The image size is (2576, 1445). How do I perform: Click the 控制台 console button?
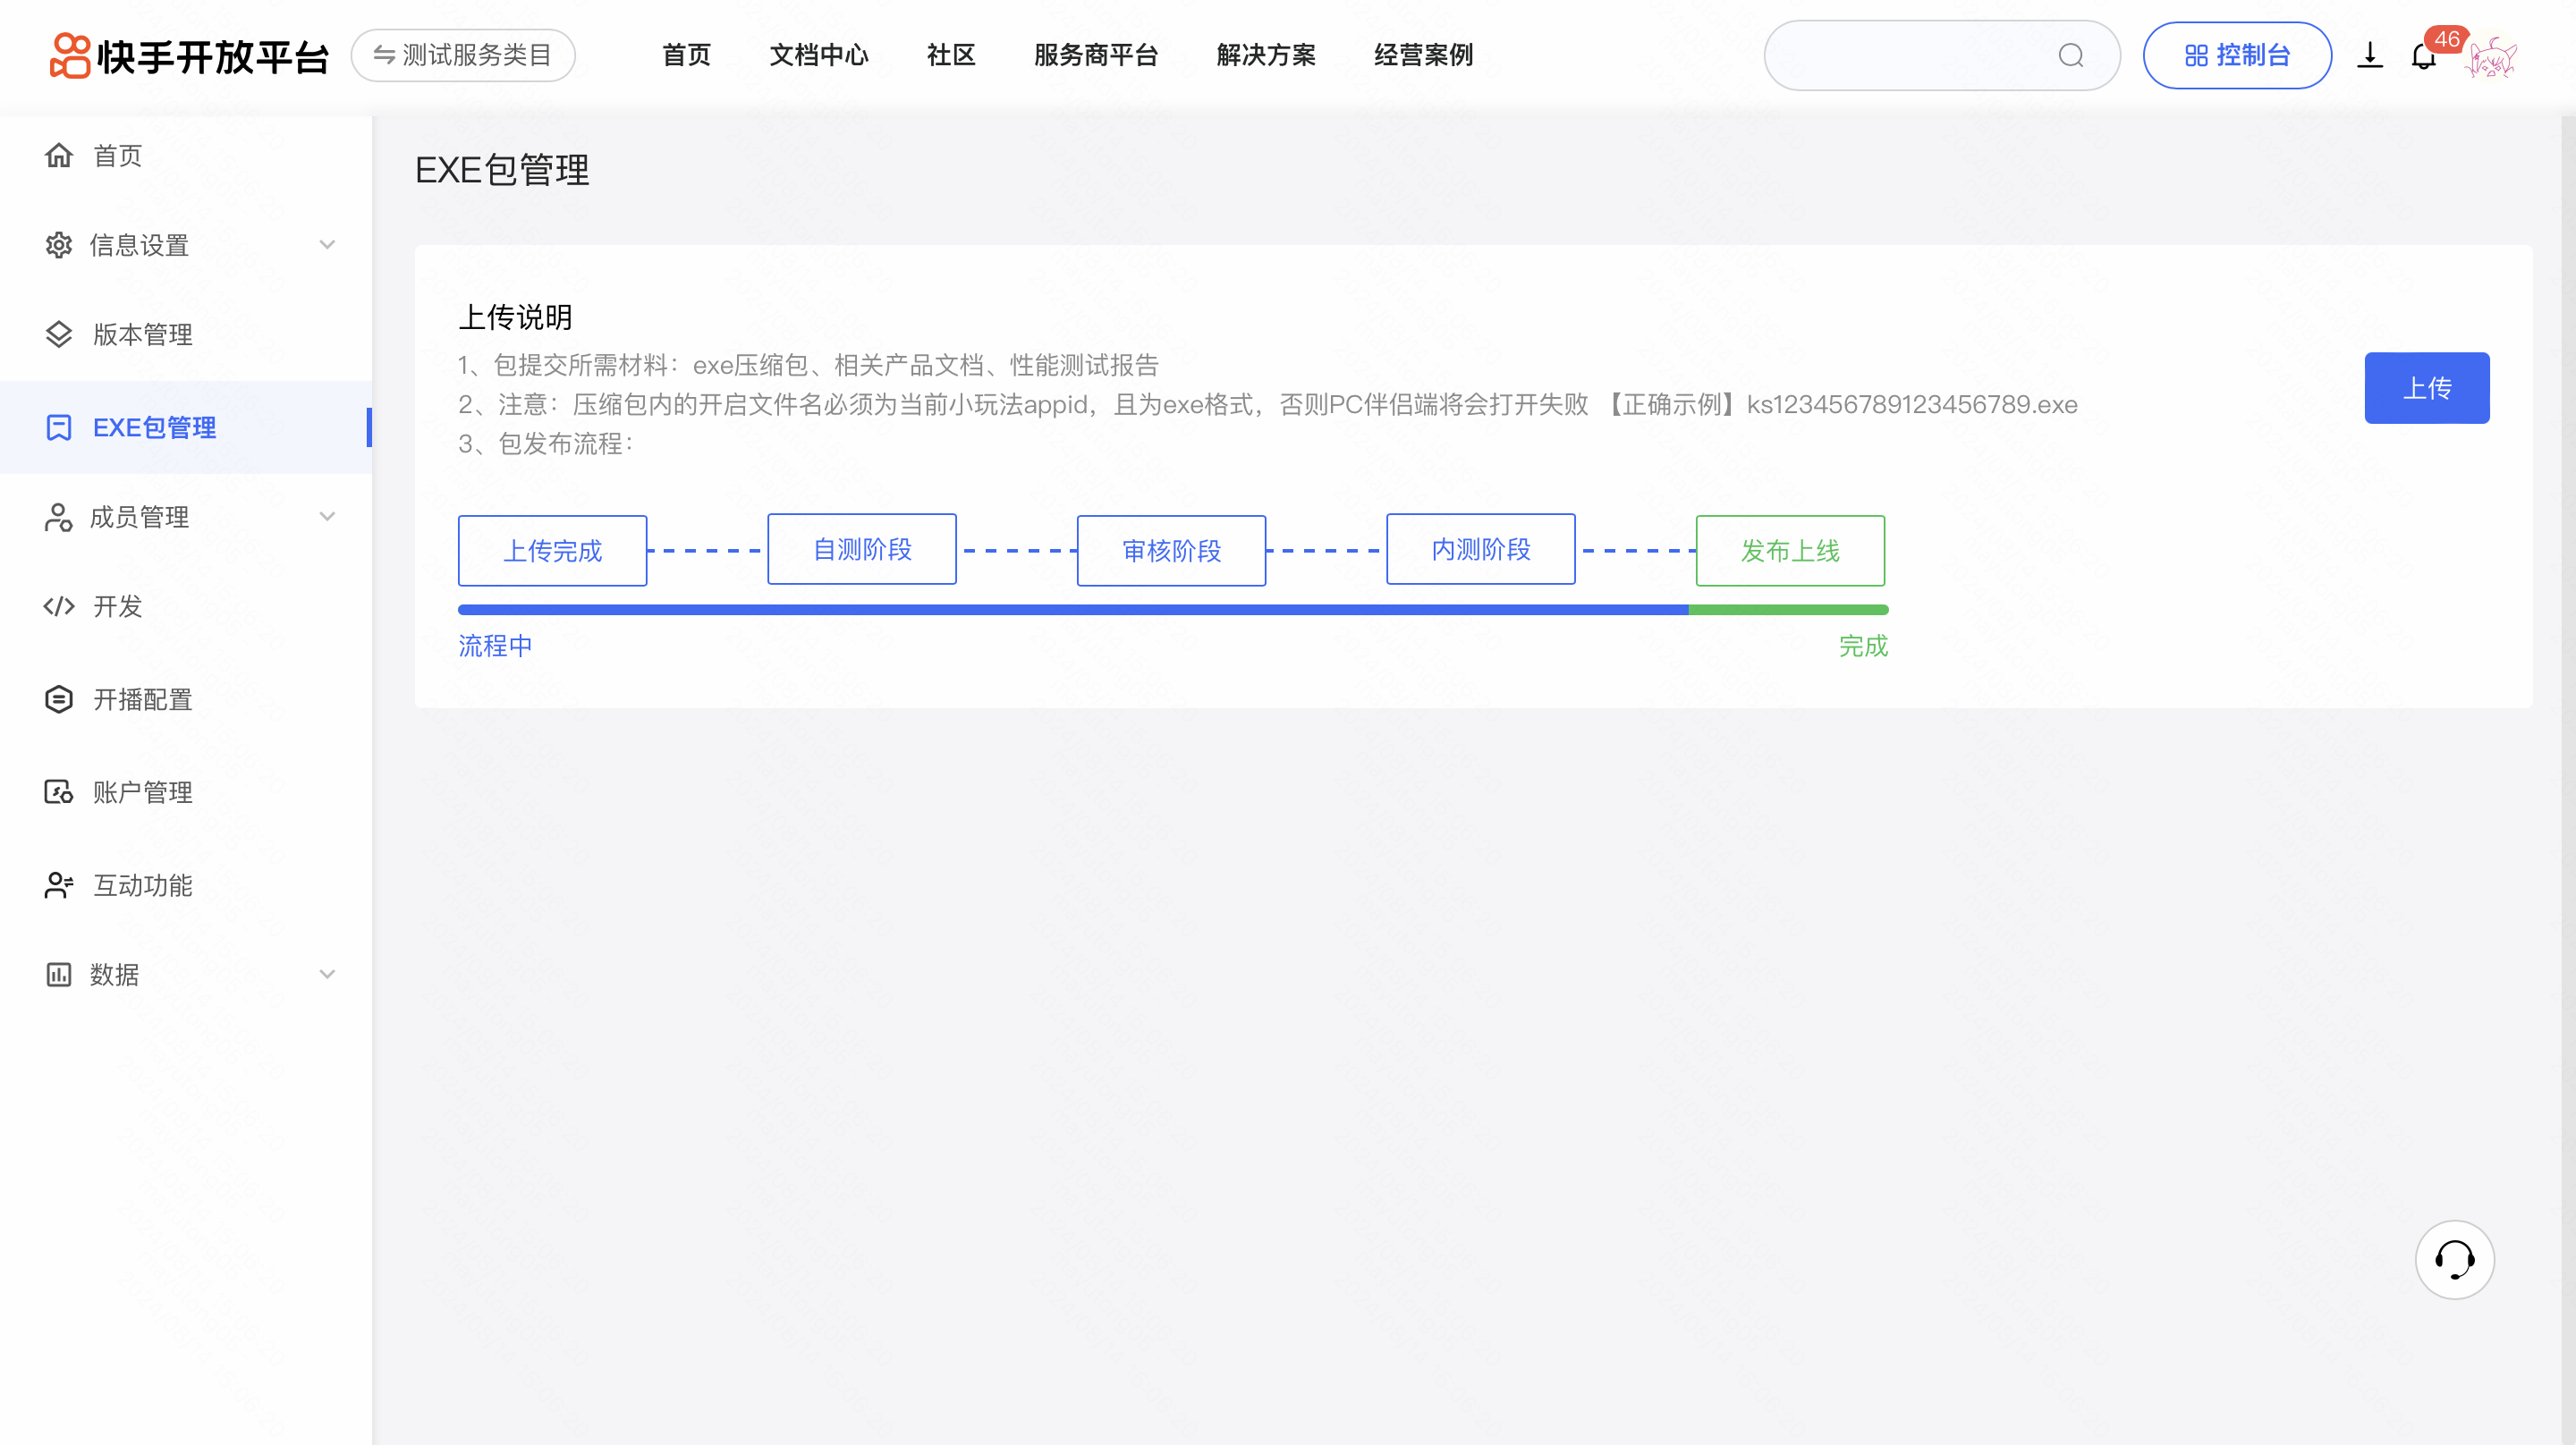click(x=2237, y=55)
